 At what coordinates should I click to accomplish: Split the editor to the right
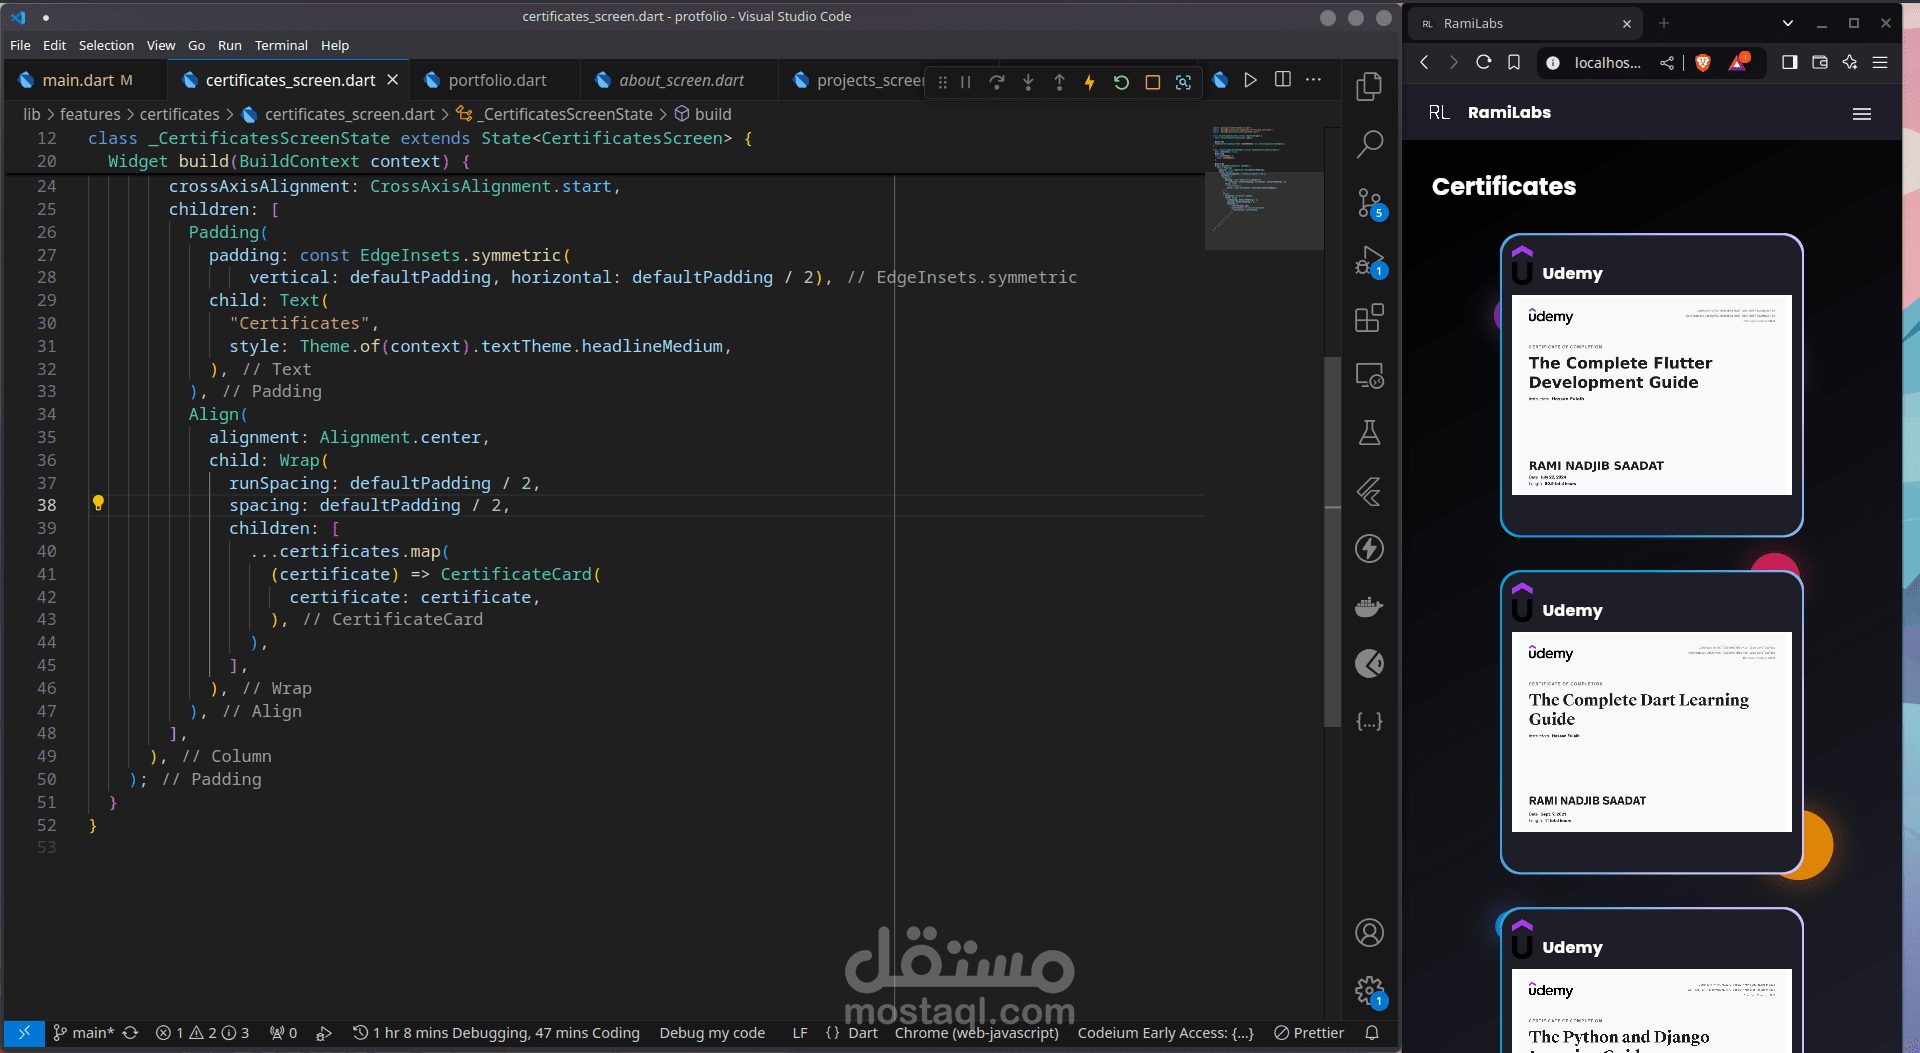1283,80
